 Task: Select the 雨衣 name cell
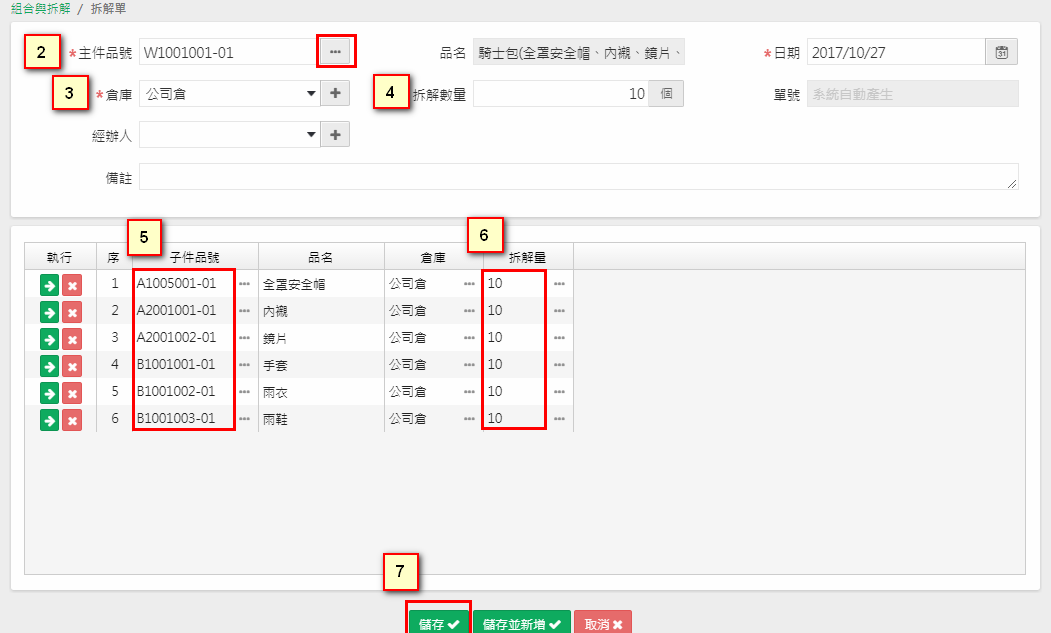[x=321, y=391]
